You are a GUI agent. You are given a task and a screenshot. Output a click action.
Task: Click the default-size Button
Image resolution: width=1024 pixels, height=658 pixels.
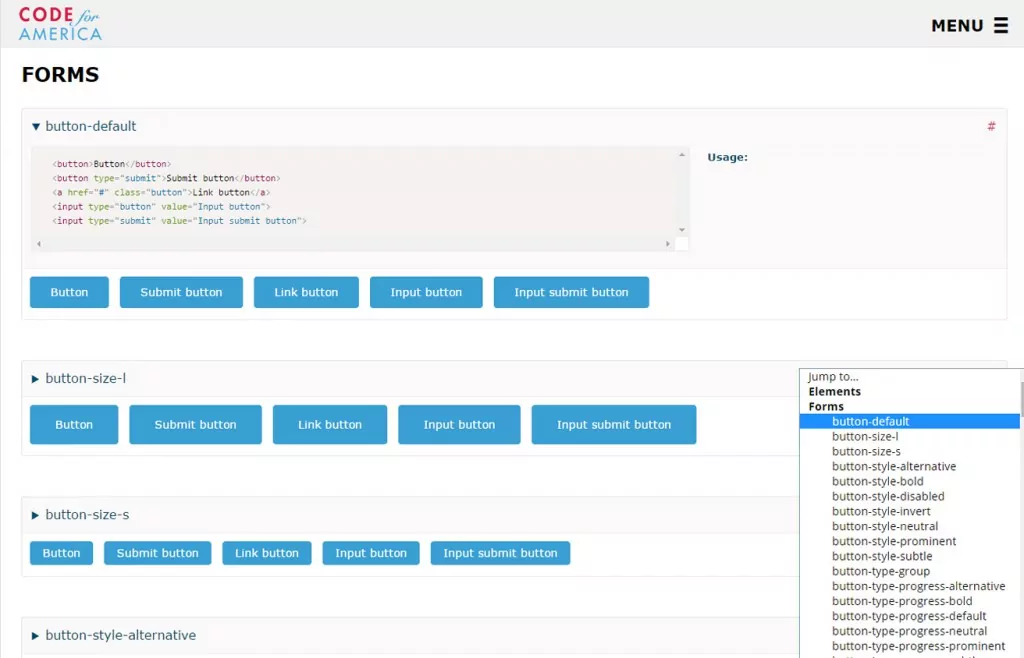69,292
